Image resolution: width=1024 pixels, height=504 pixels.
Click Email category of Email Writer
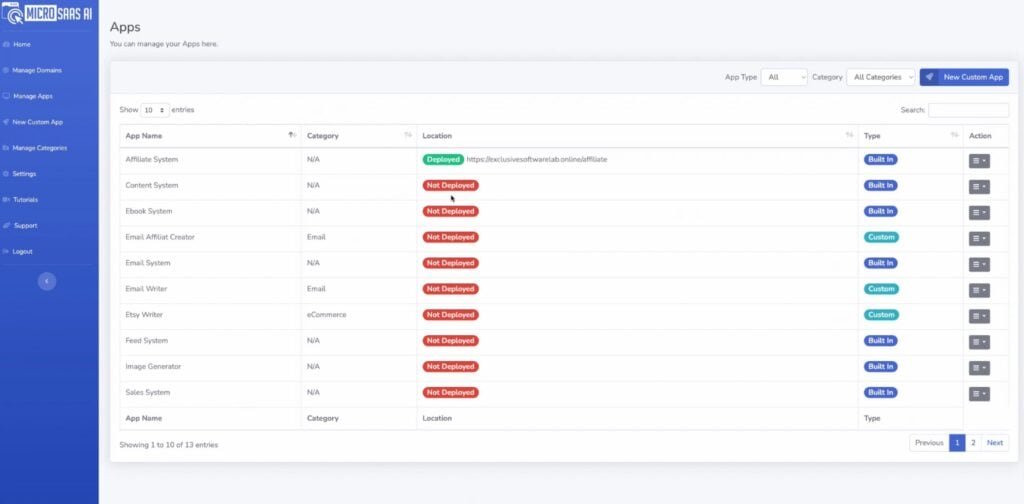(316, 289)
